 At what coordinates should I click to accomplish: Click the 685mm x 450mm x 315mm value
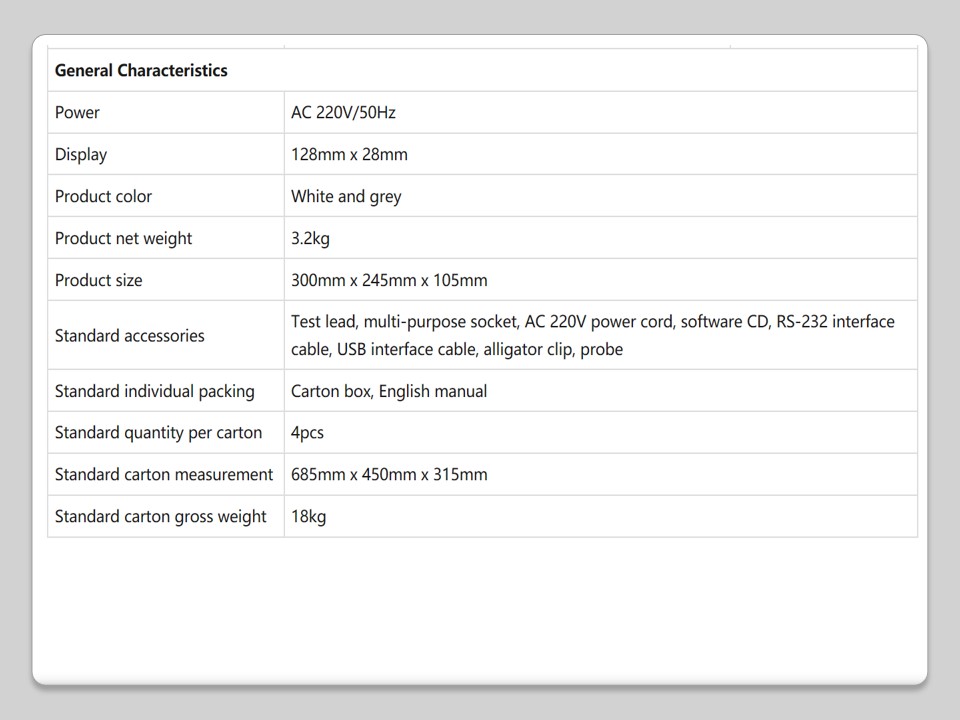tap(389, 474)
